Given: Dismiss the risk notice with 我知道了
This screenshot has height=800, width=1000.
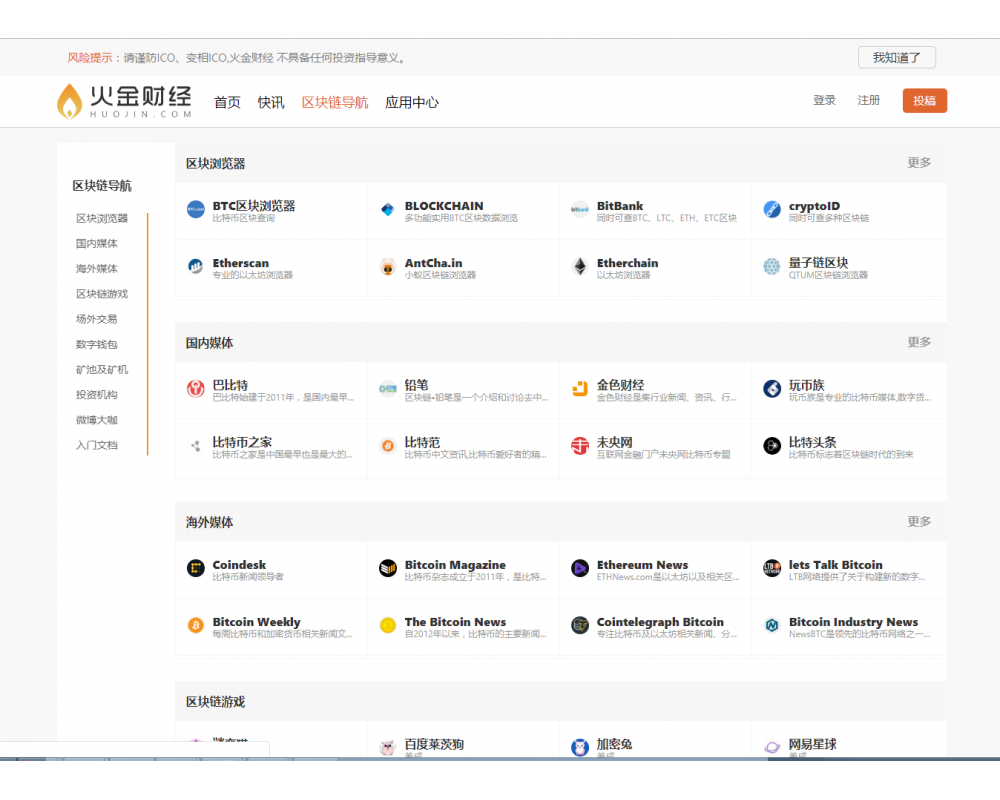Looking at the screenshot, I should pos(897,57).
